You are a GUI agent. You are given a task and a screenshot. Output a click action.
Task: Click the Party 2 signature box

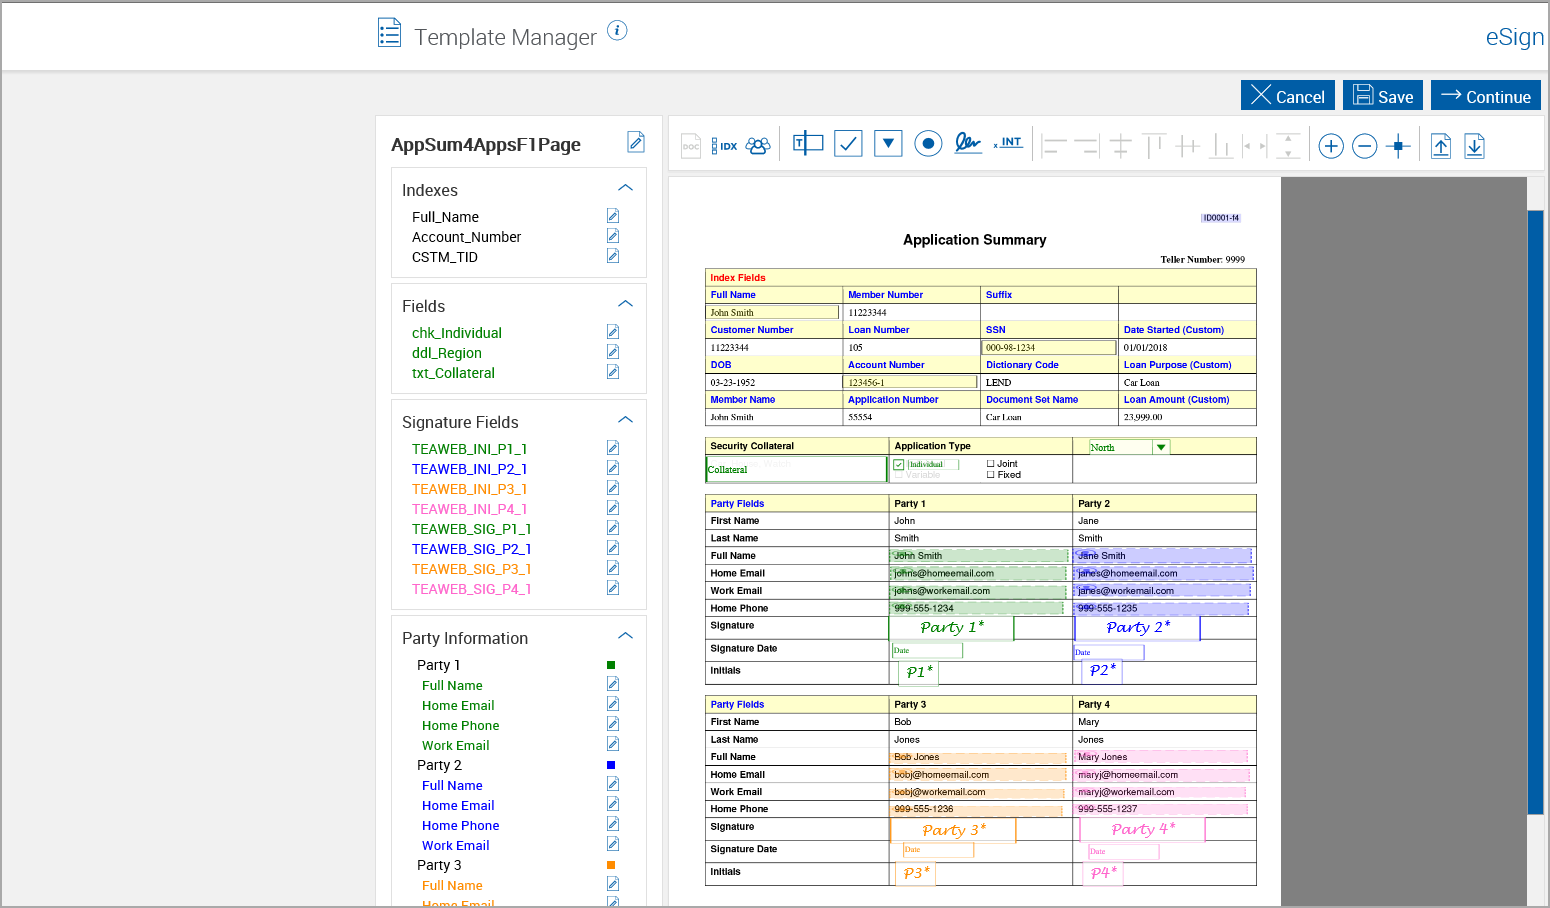click(1137, 628)
